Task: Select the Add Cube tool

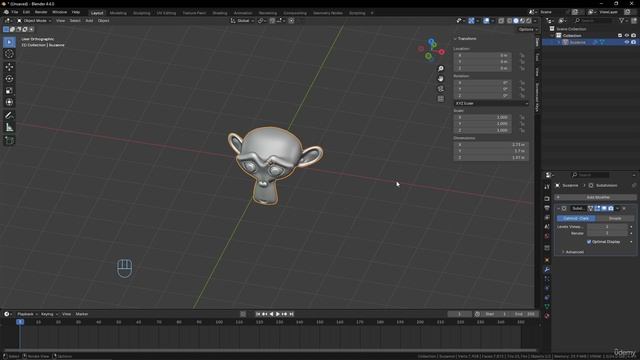Action: (x=9, y=141)
